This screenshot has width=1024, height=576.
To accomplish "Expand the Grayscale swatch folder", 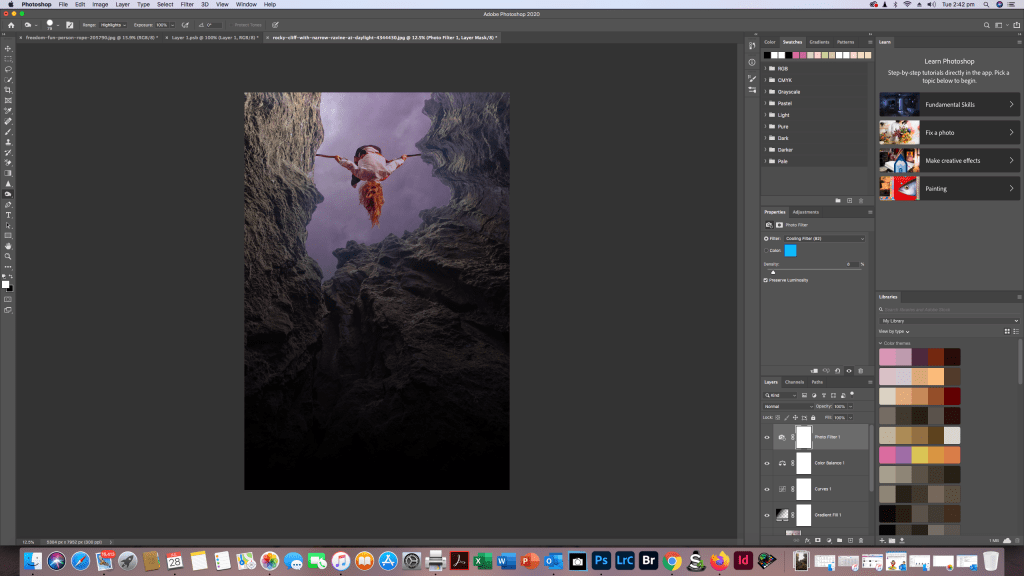I will click(x=766, y=91).
